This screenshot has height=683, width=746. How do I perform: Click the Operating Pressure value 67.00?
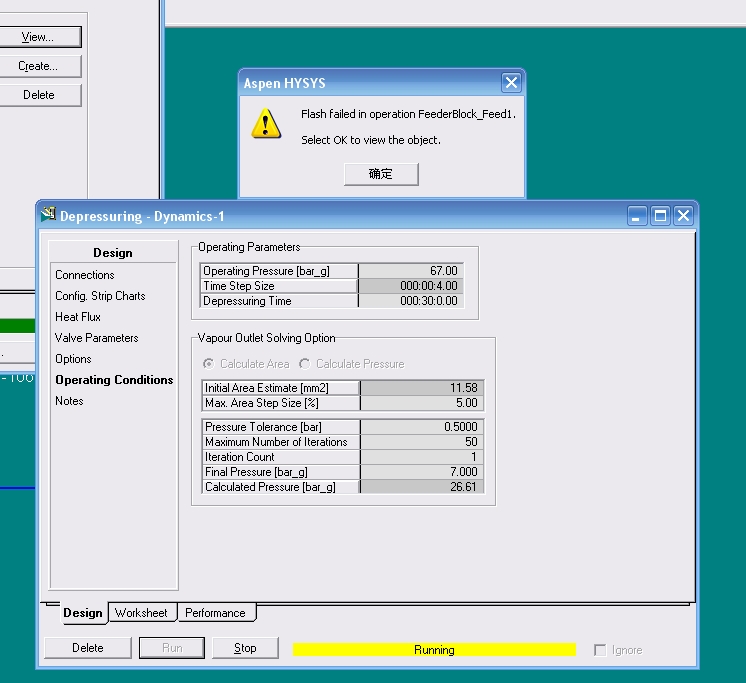tap(412, 271)
